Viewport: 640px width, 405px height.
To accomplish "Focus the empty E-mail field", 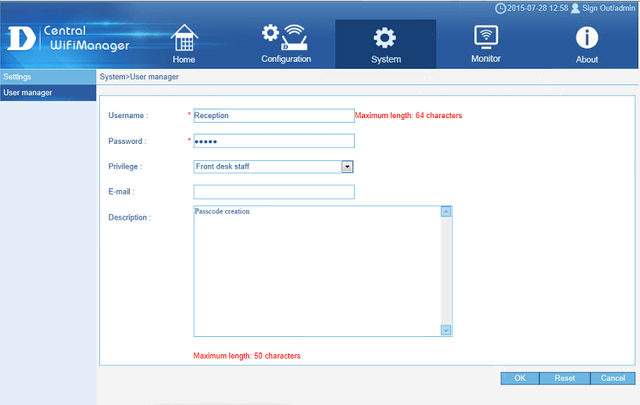I will click(x=273, y=192).
